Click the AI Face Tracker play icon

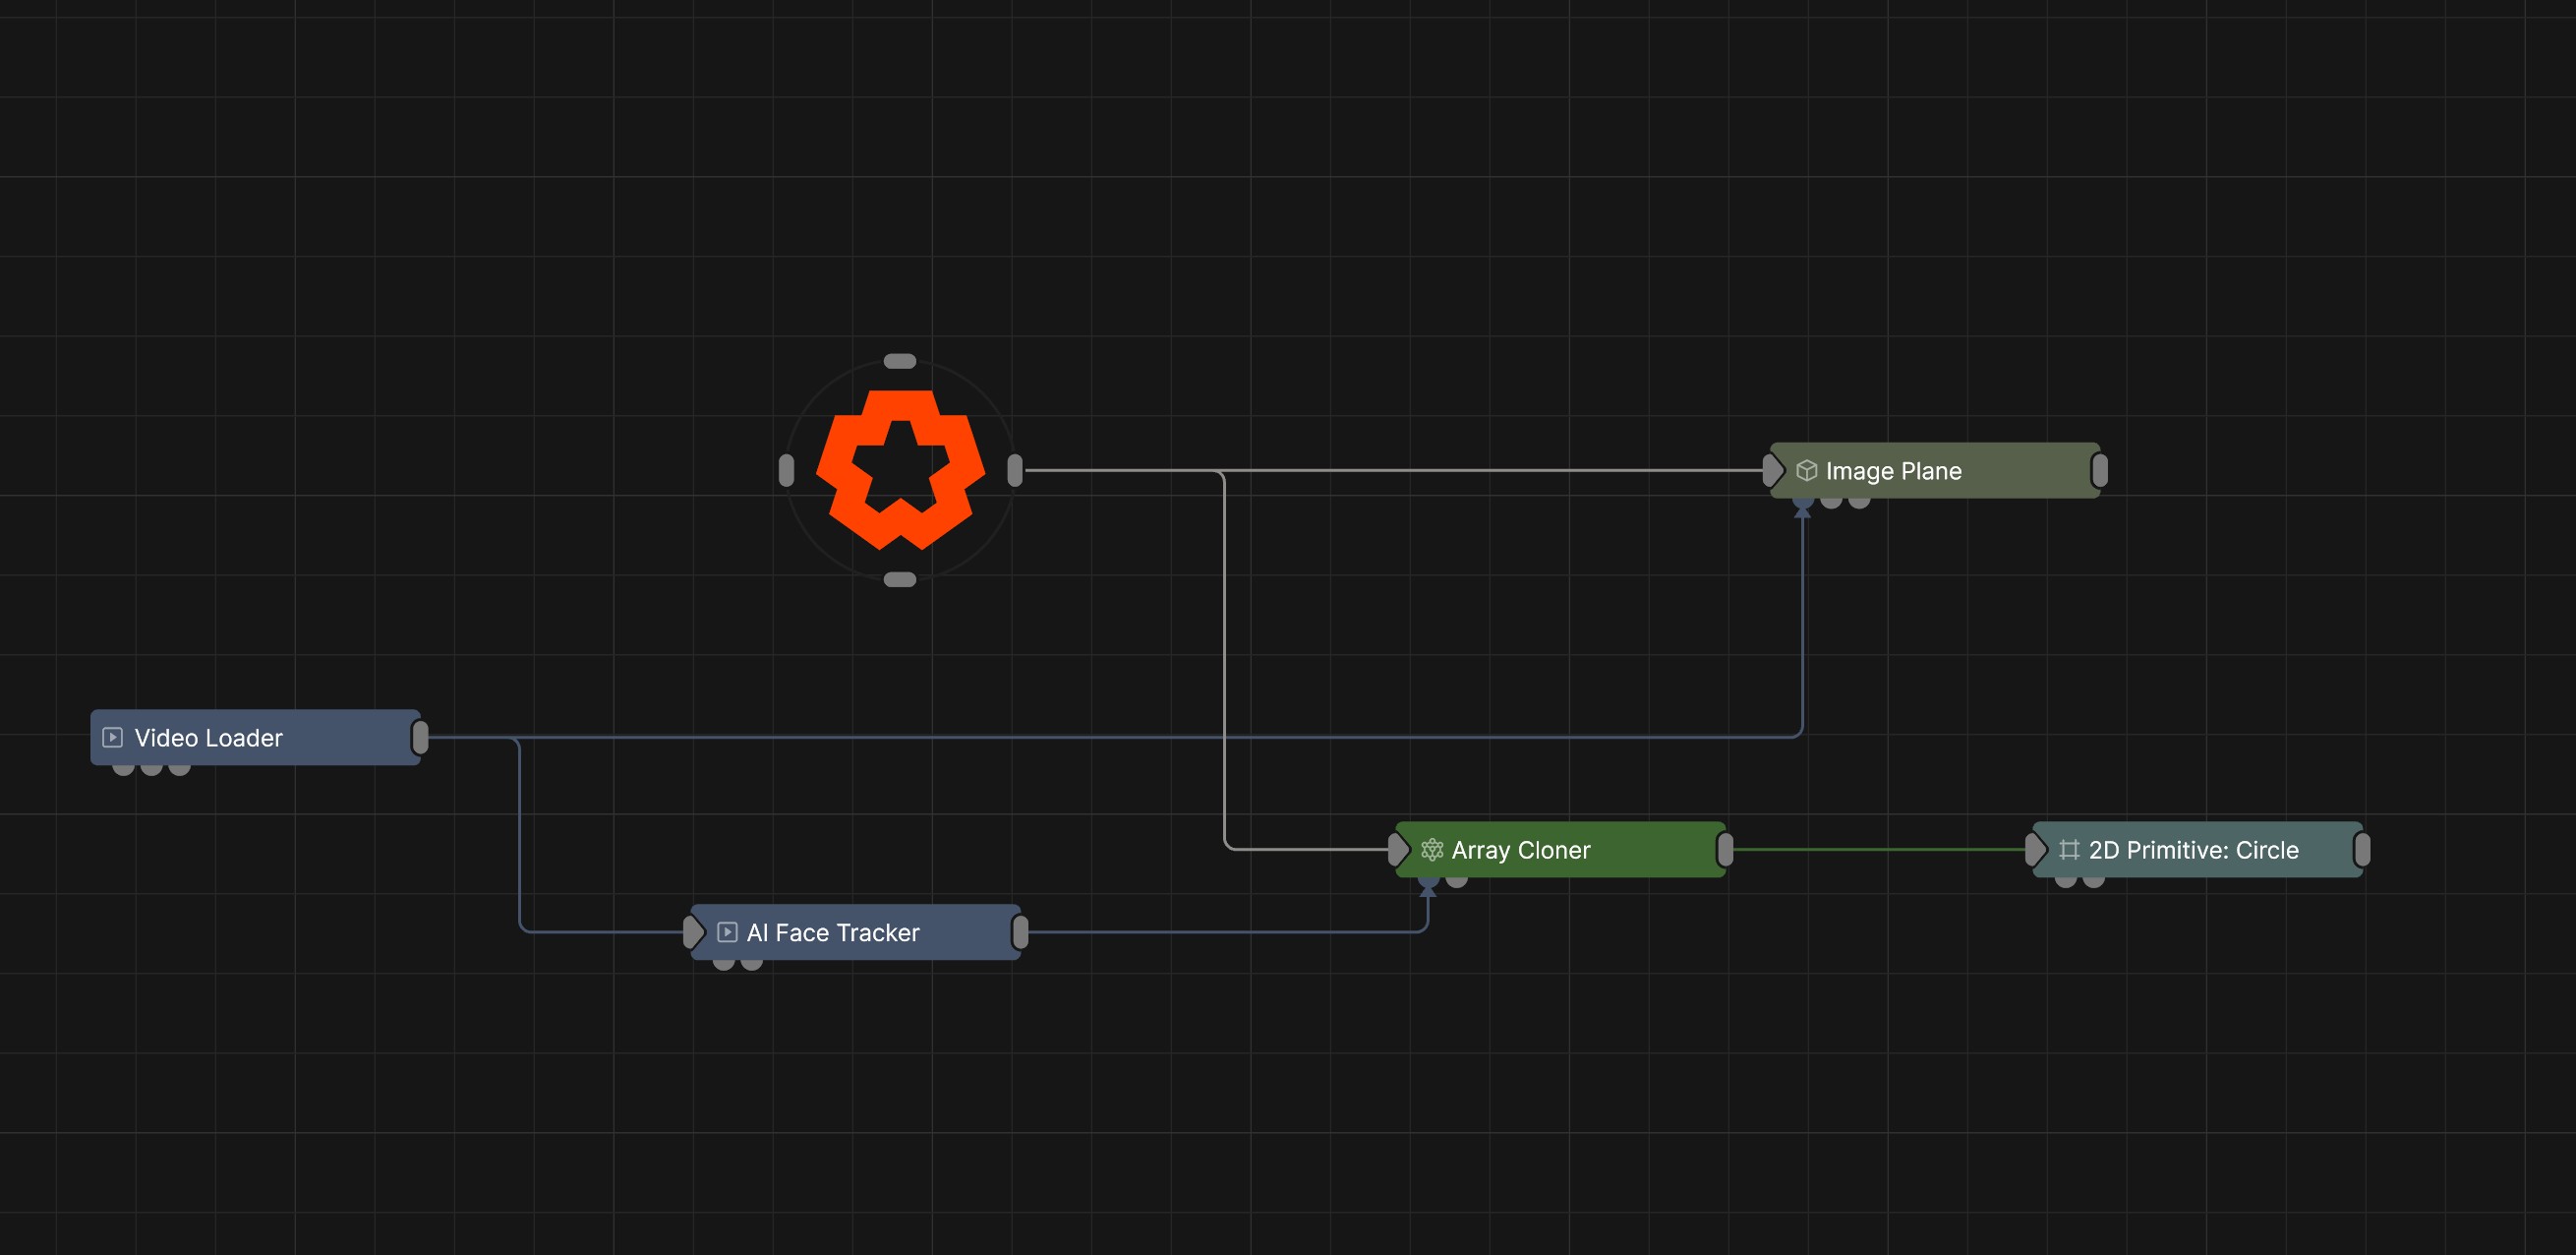pyautogui.click(x=727, y=932)
